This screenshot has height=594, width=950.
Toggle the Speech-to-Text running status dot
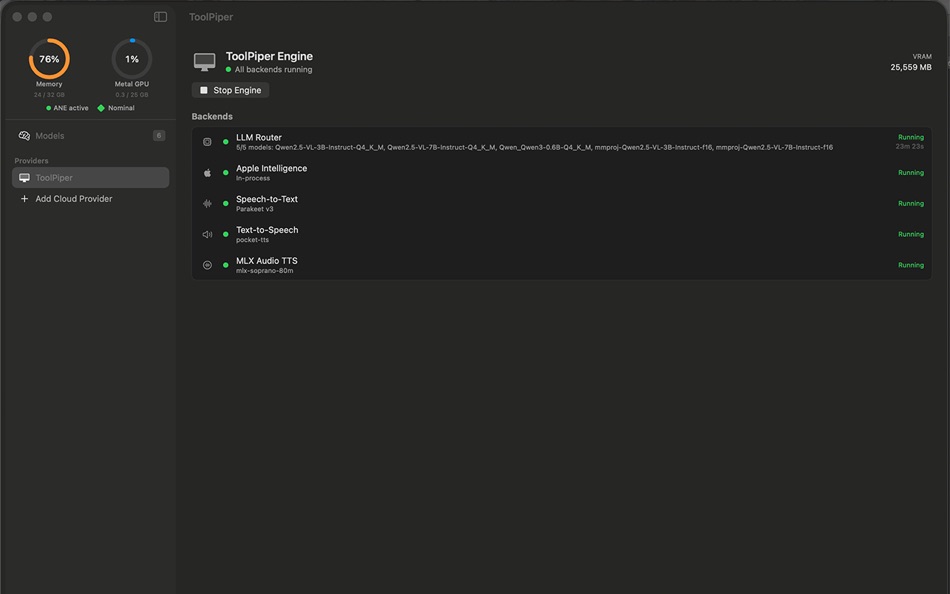click(x=227, y=203)
